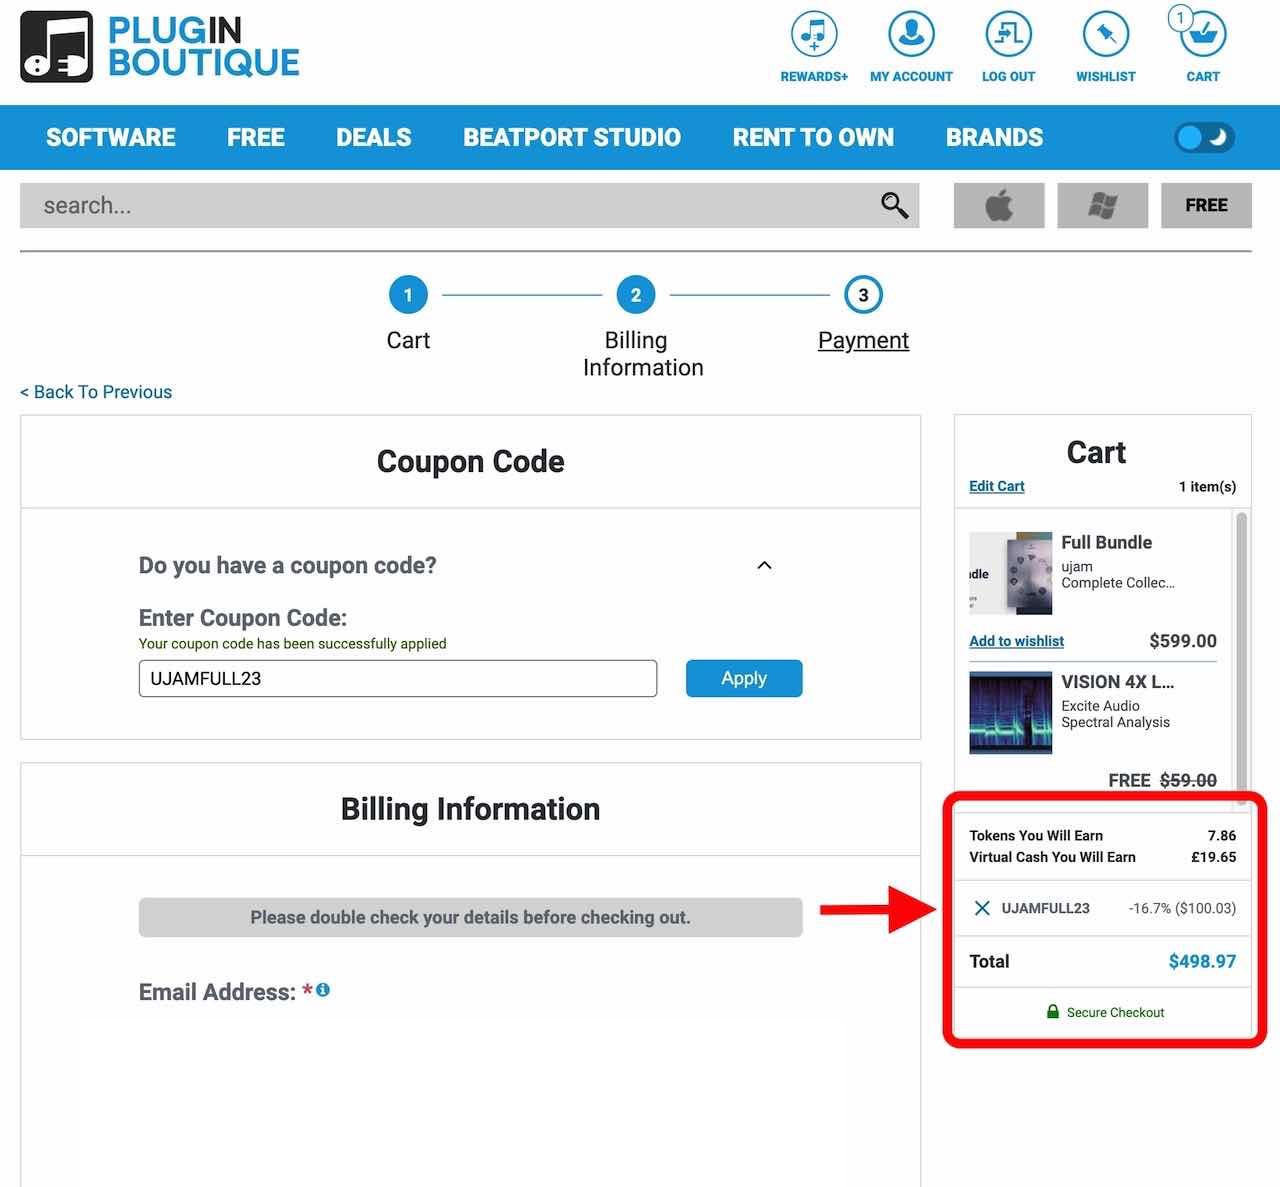
Task: Open the Wishlist pin icon
Action: (1105, 35)
